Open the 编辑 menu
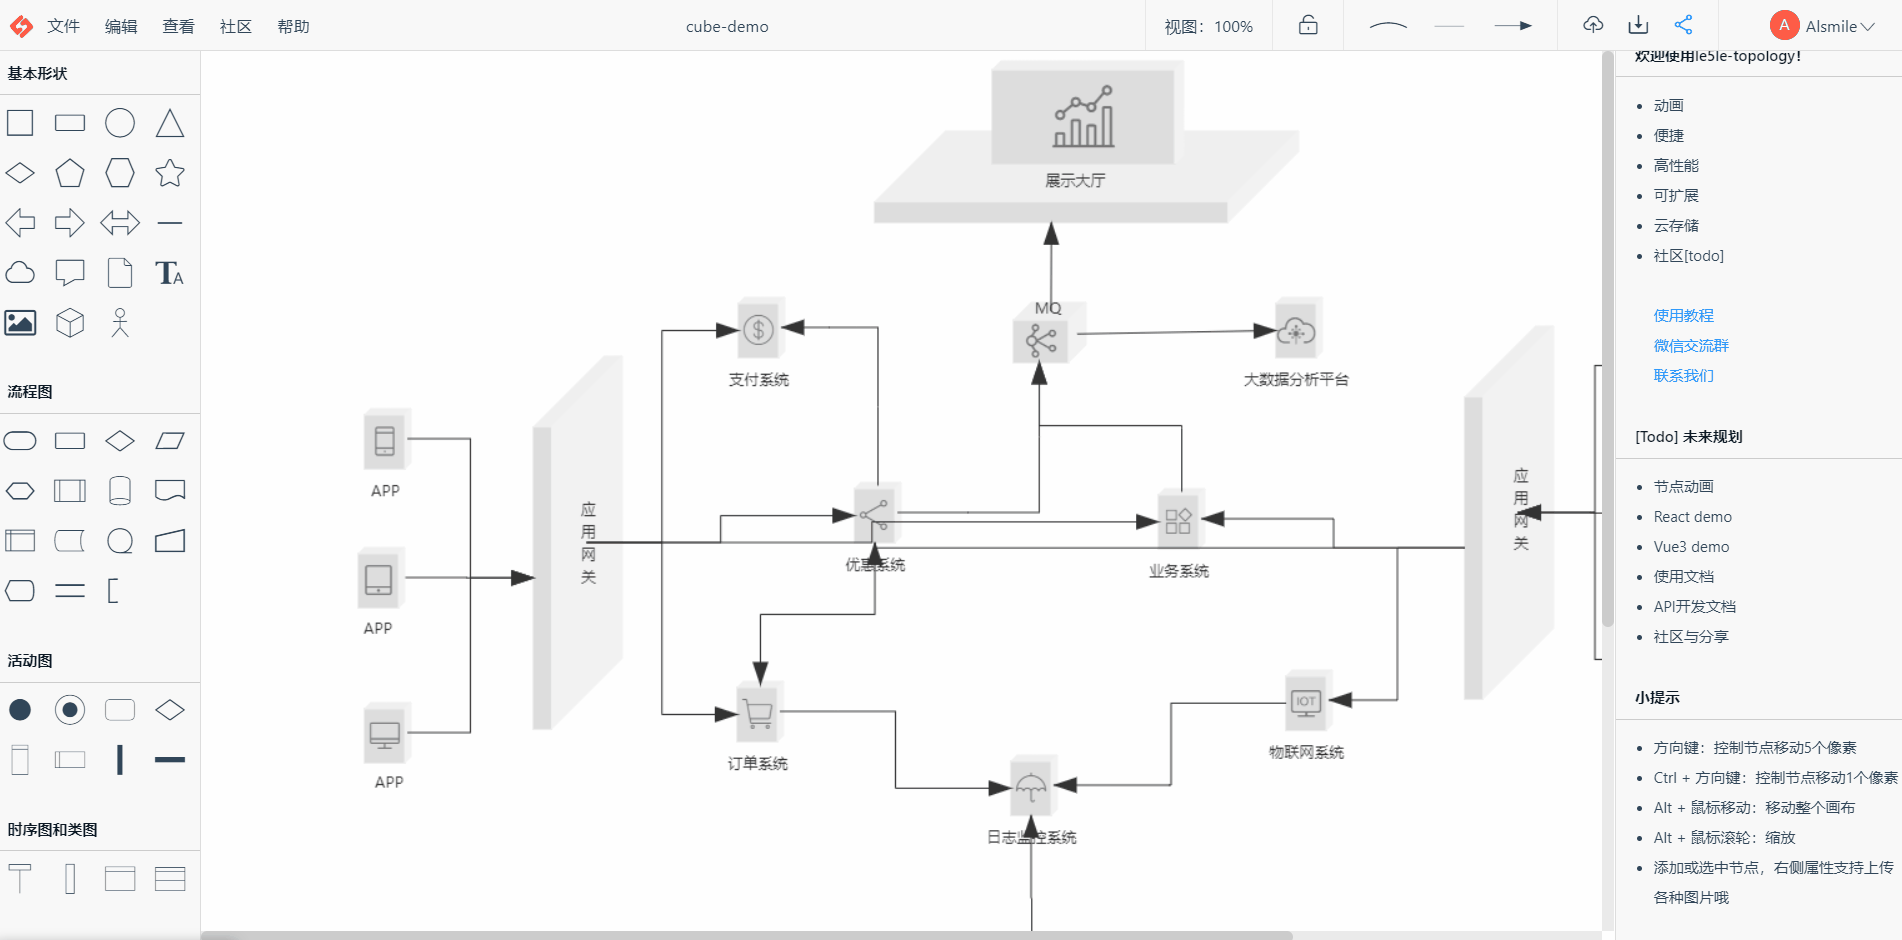The width and height of the screenshot is (1902, 940). [121, 26]
